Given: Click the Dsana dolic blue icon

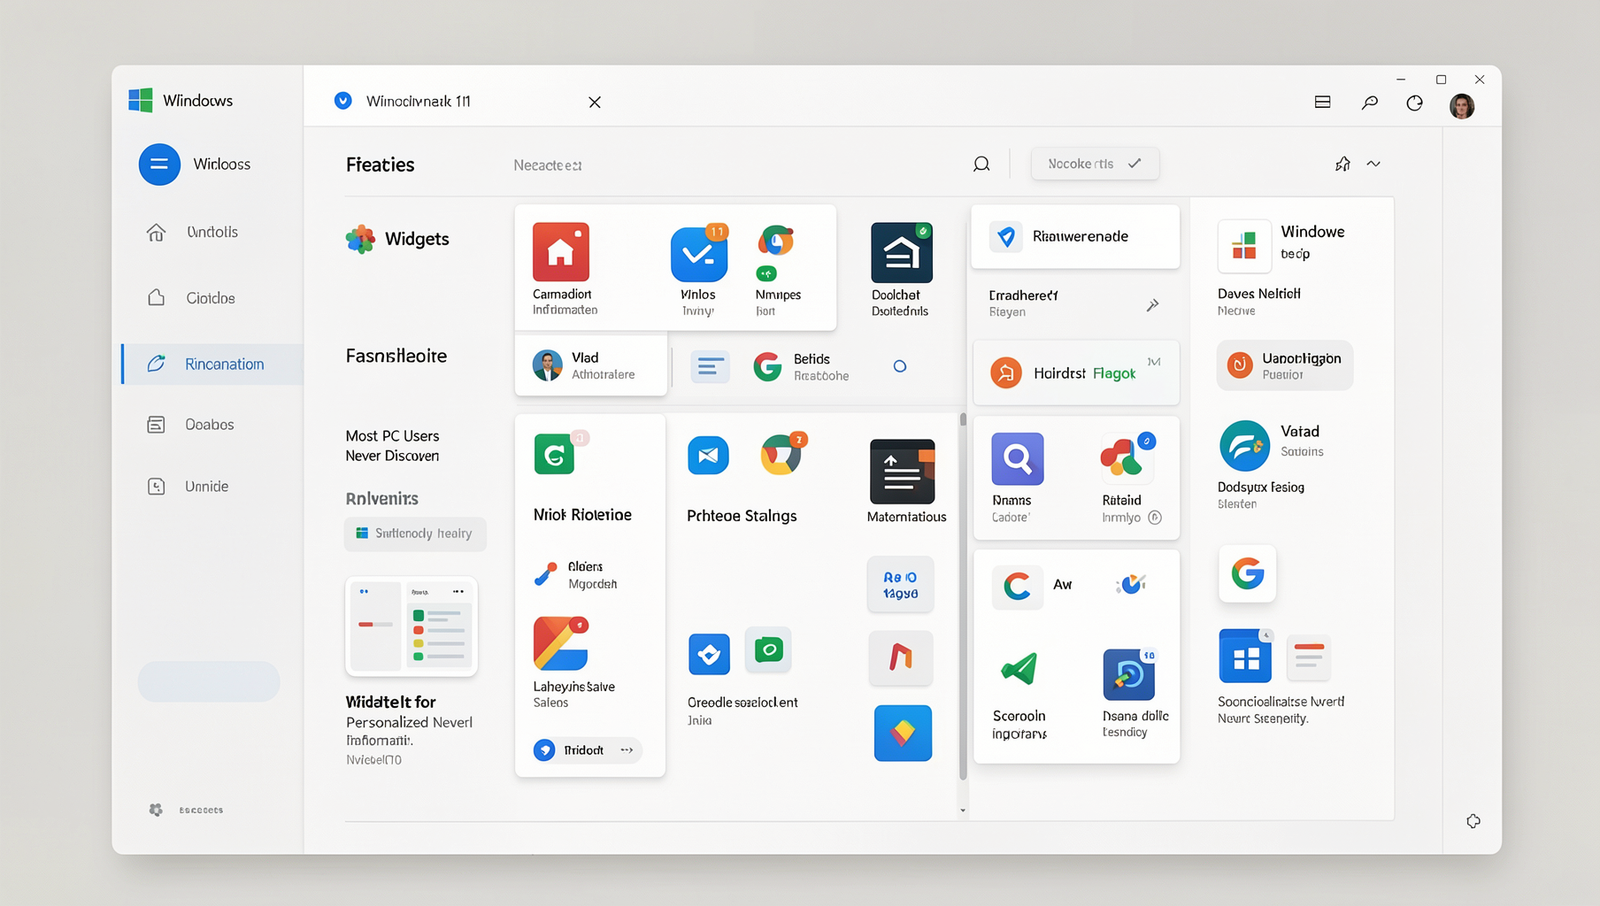Looking at the screenshot, I should coord(1129,674).
